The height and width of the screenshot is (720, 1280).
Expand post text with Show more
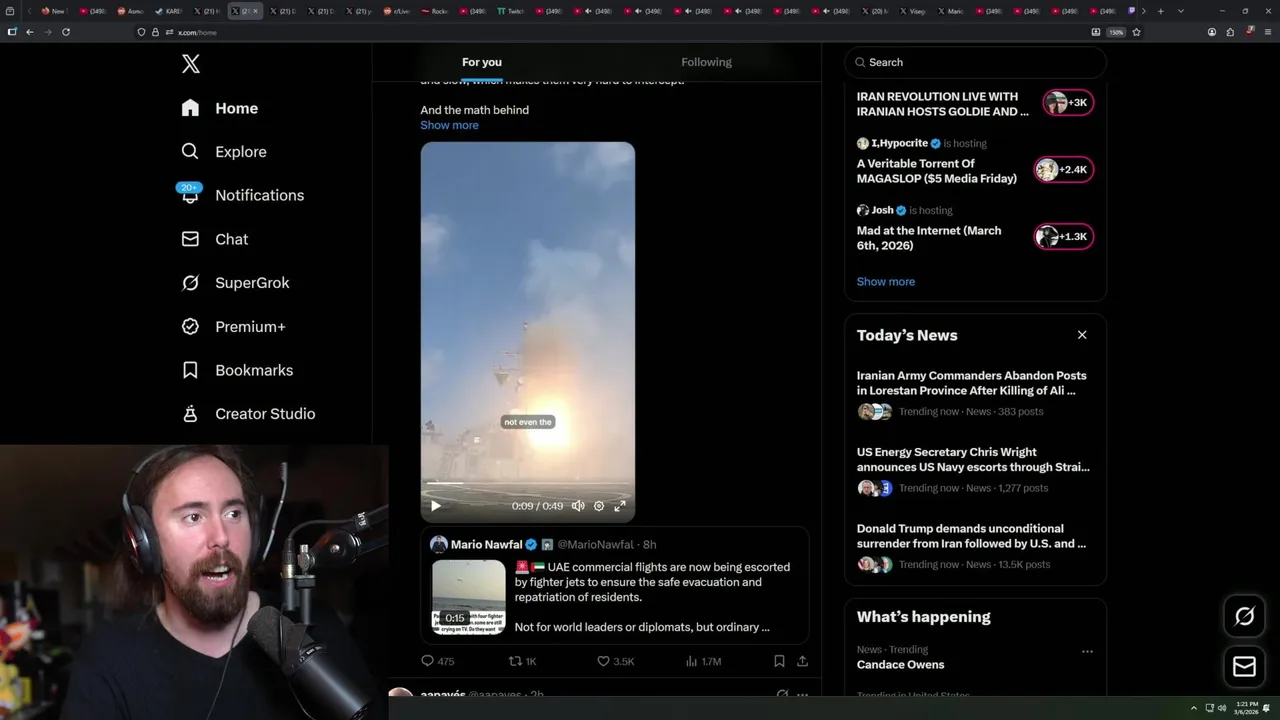click(449, 125)
